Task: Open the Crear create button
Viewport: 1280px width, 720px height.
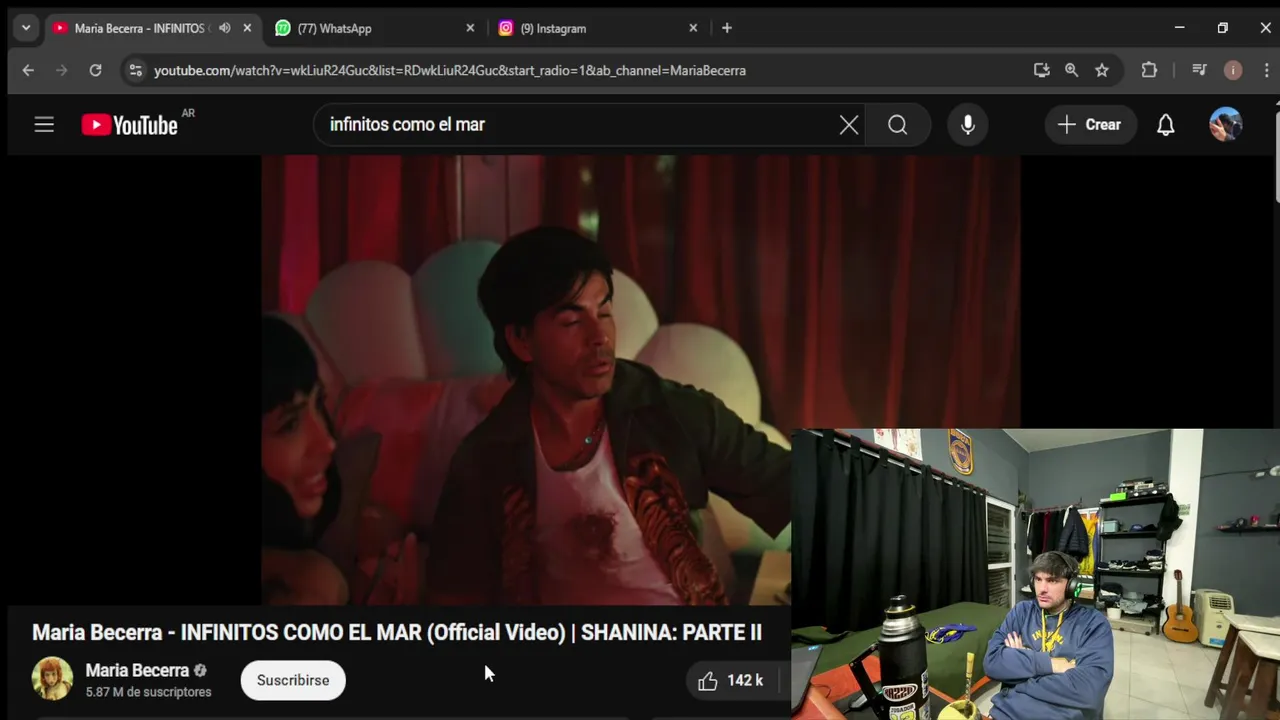Action: (x=1090, y=125)
